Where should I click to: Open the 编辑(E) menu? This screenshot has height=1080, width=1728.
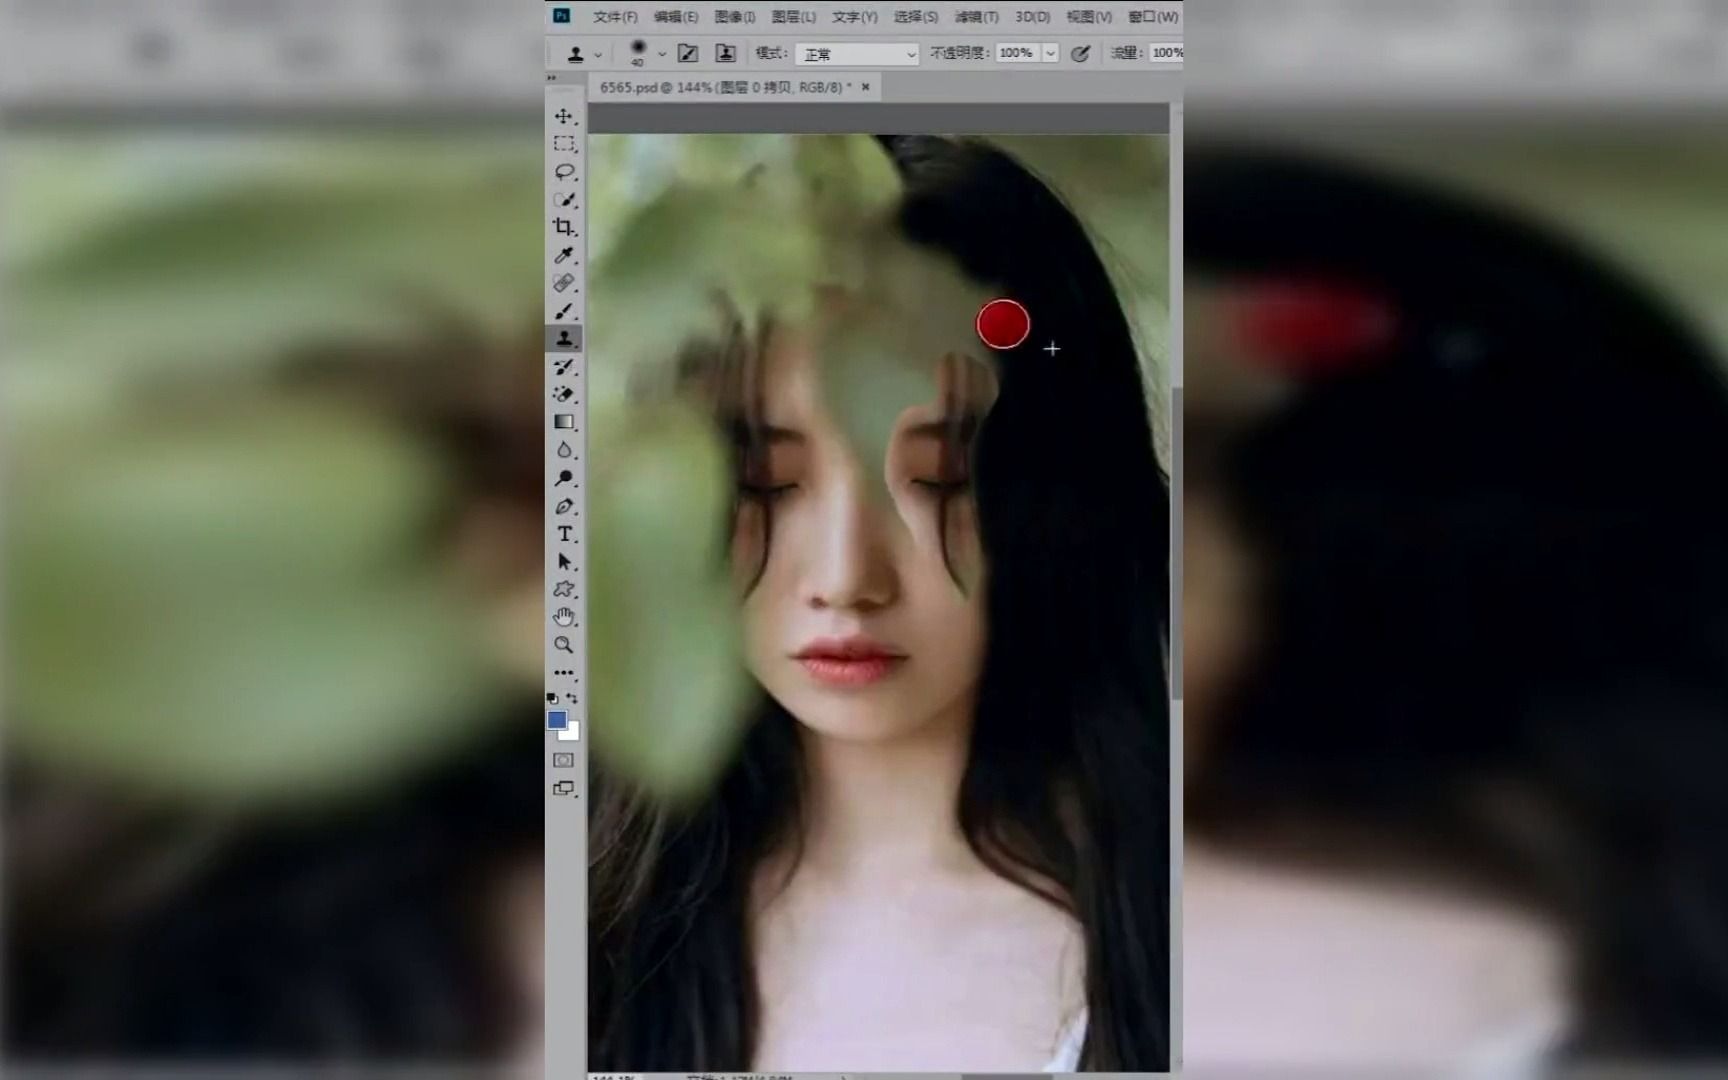676,17
